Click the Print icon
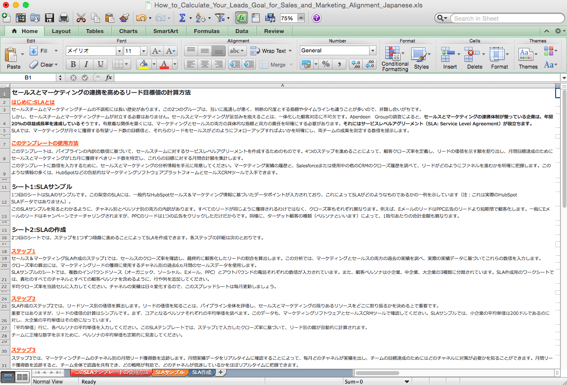Image resolution: width=567 pixels, height=385 pixels. click(64, 18)
